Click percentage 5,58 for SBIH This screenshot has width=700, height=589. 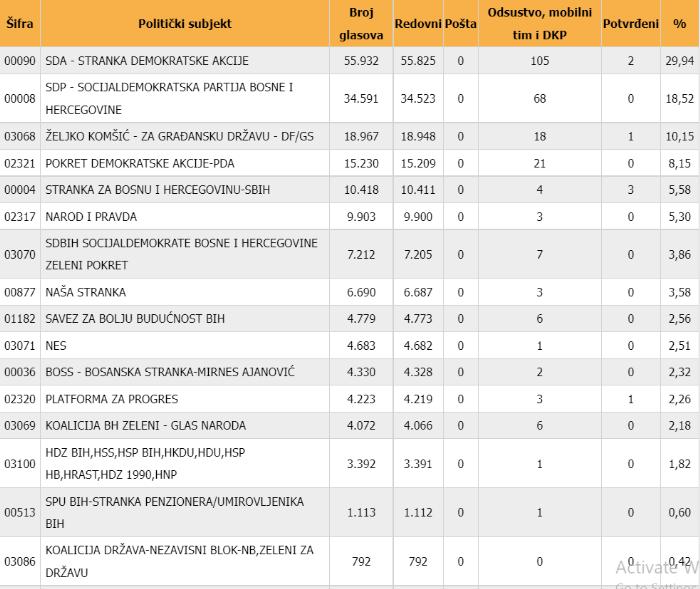(679, 190)
